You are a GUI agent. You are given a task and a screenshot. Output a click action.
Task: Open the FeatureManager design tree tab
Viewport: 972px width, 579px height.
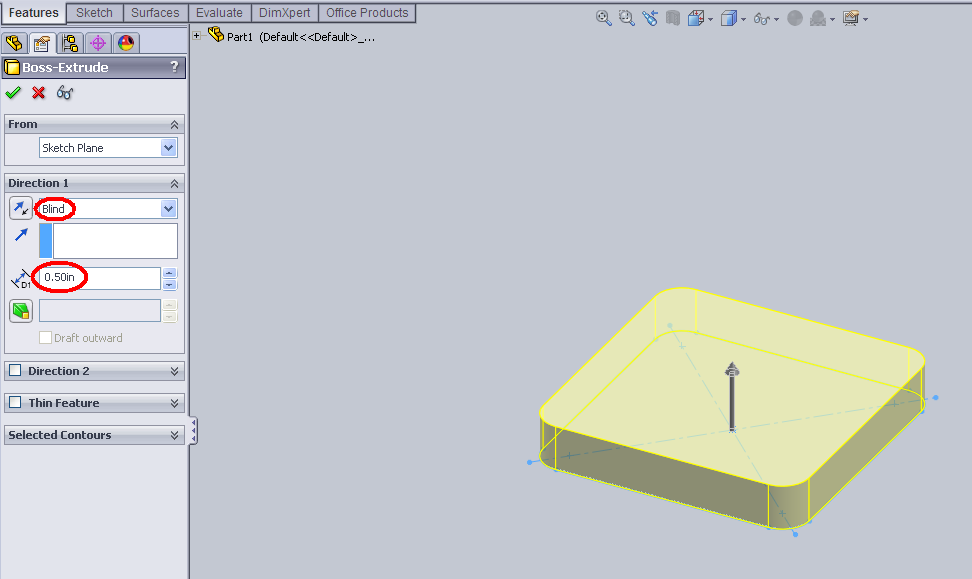14,43
